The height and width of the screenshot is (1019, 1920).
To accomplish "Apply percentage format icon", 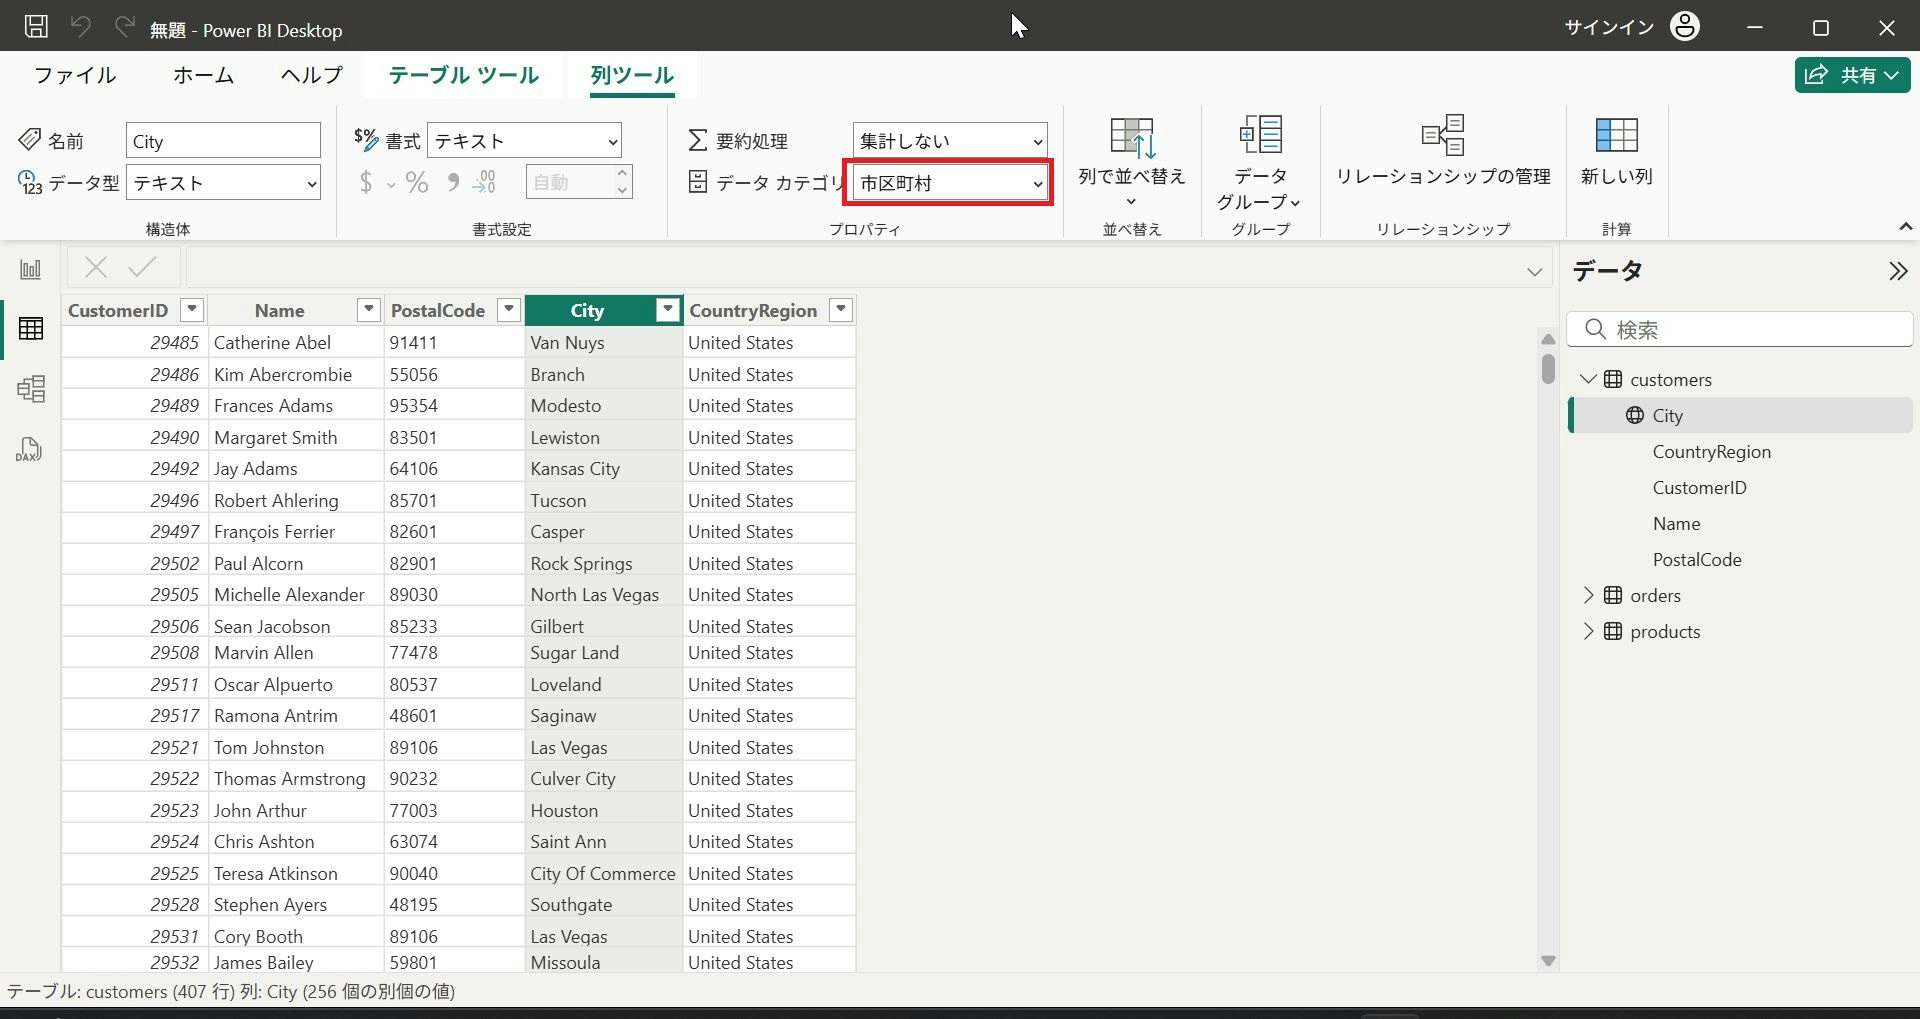I will tap(417, 182).
